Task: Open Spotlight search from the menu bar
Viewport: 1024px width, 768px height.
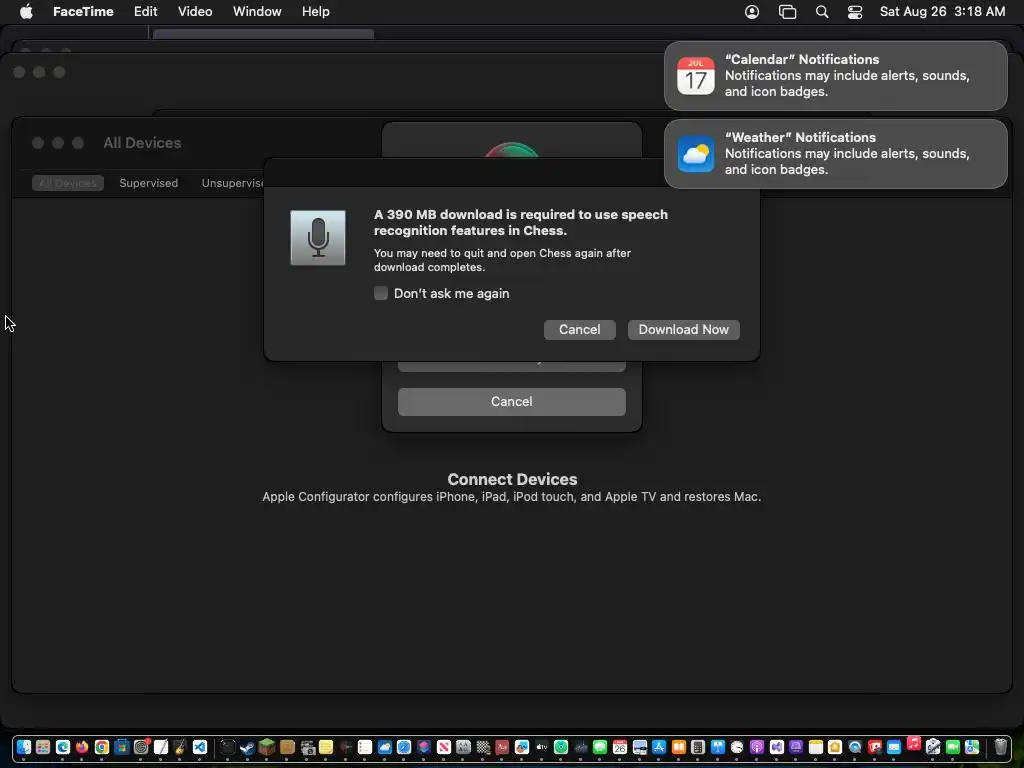Action: (822, 12)
